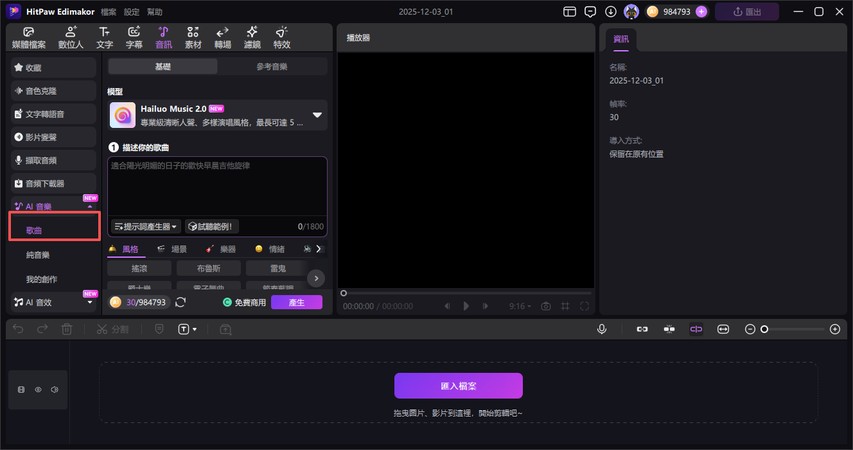Add coins with the plus button
The width and height of the screenshot is (853, 450).
(701, 11)
